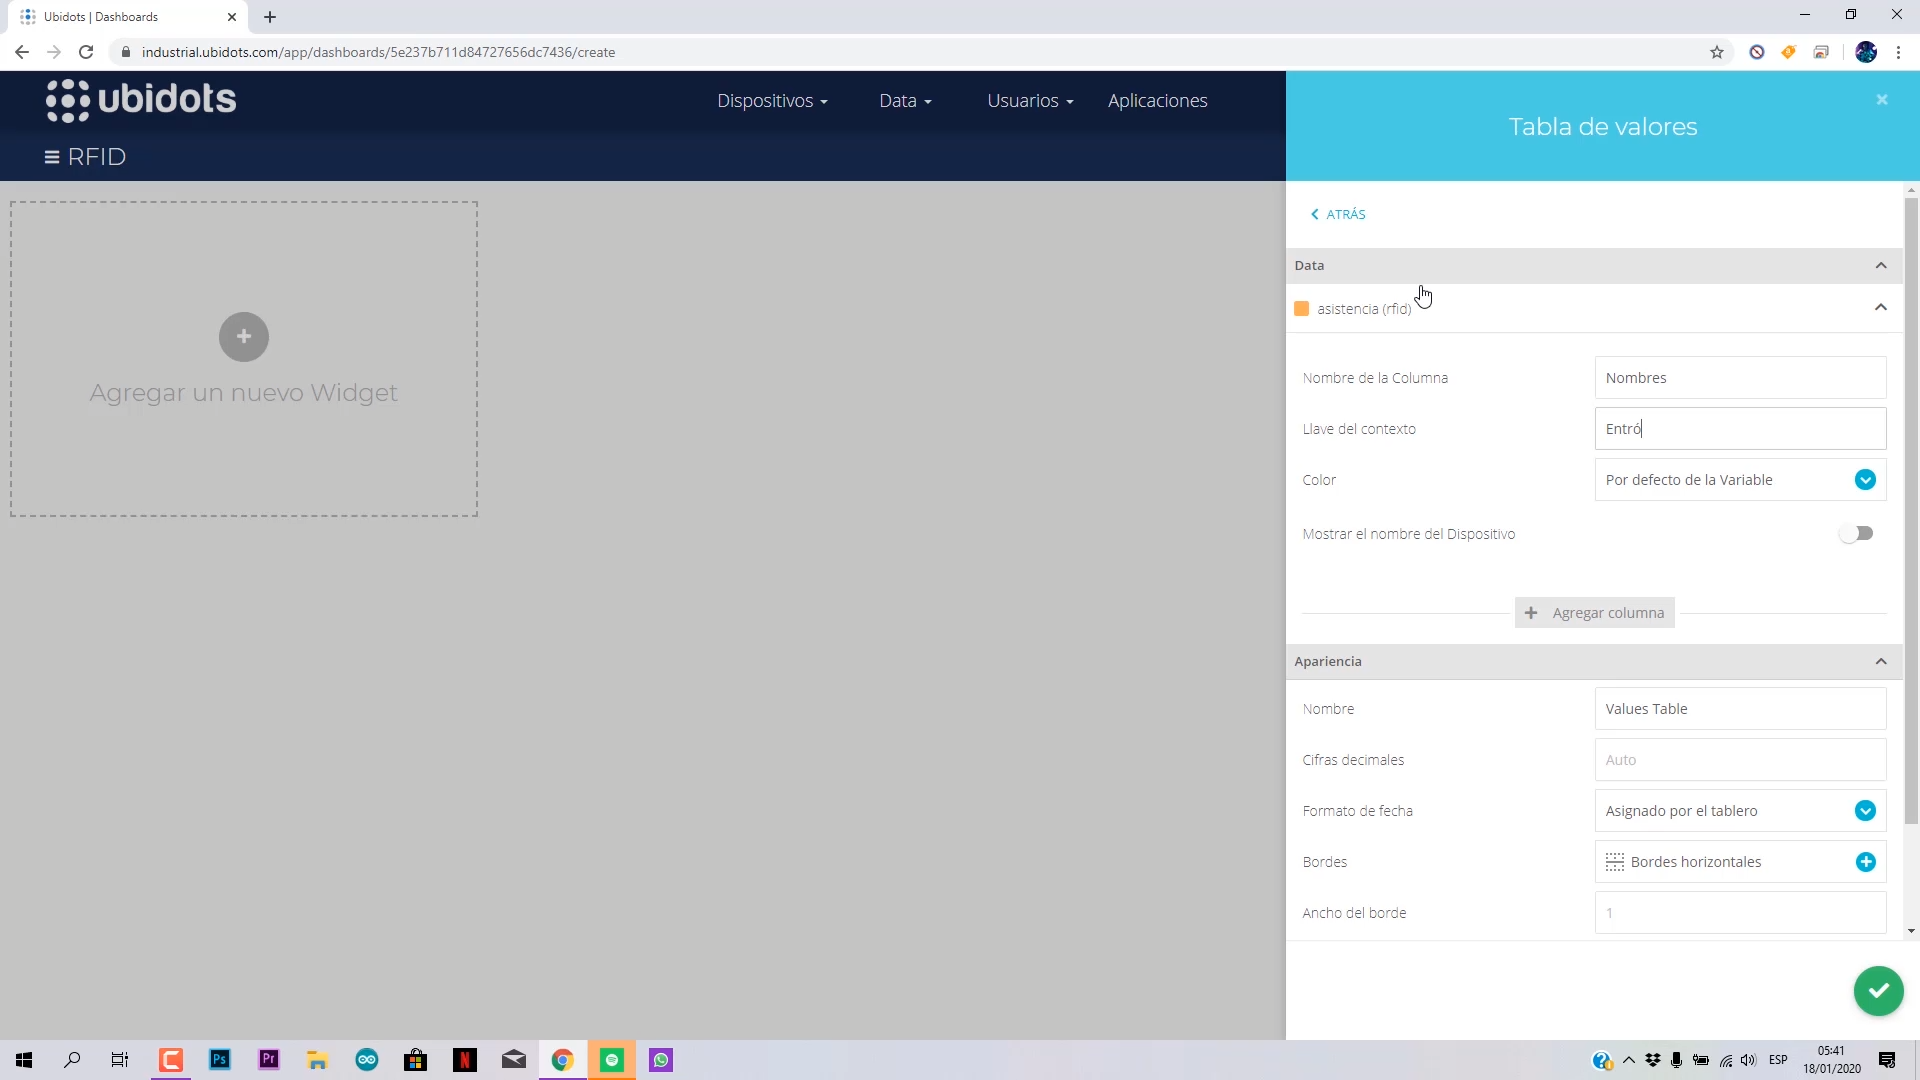Click the Cifras decimales field
The height and width of the screenshot is (1080, 1920).
coord(1740,760)
